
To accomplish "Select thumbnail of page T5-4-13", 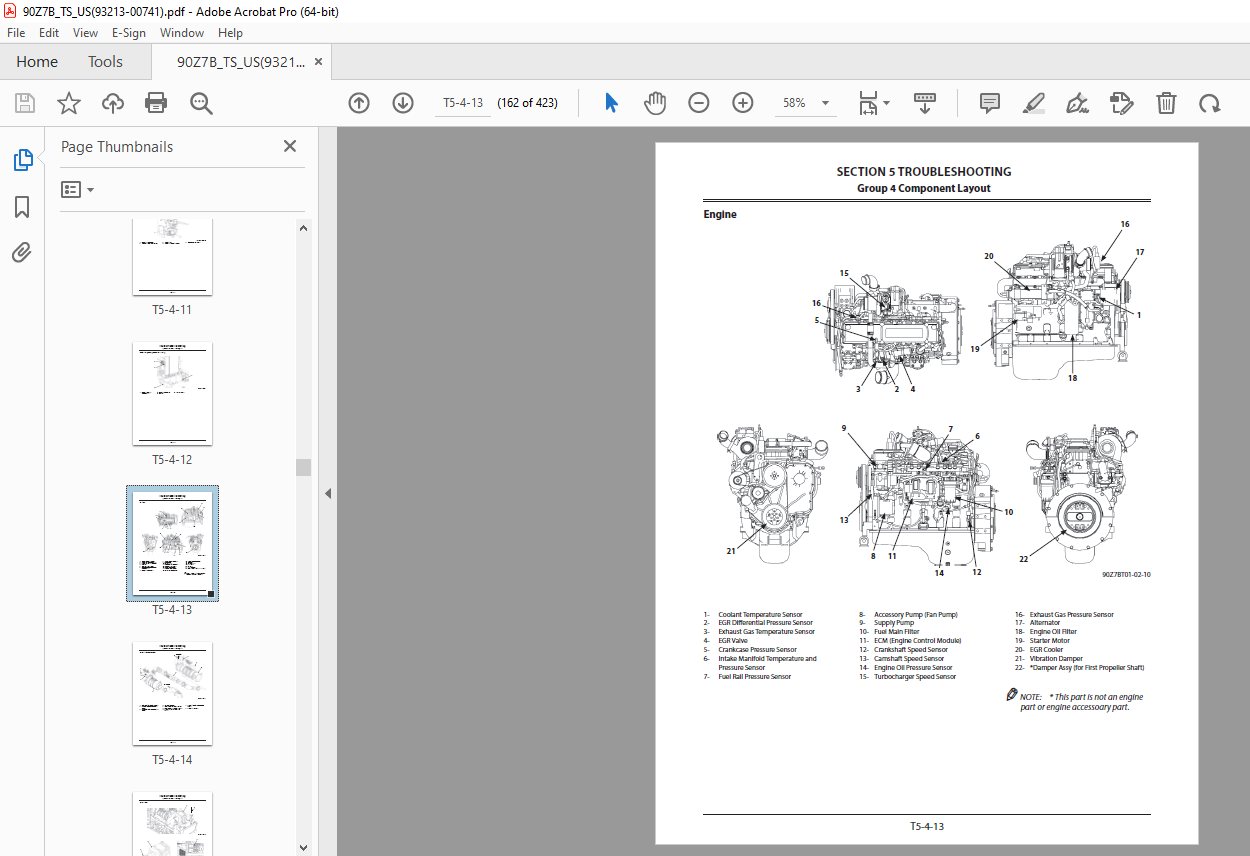I will coord(172,543).
